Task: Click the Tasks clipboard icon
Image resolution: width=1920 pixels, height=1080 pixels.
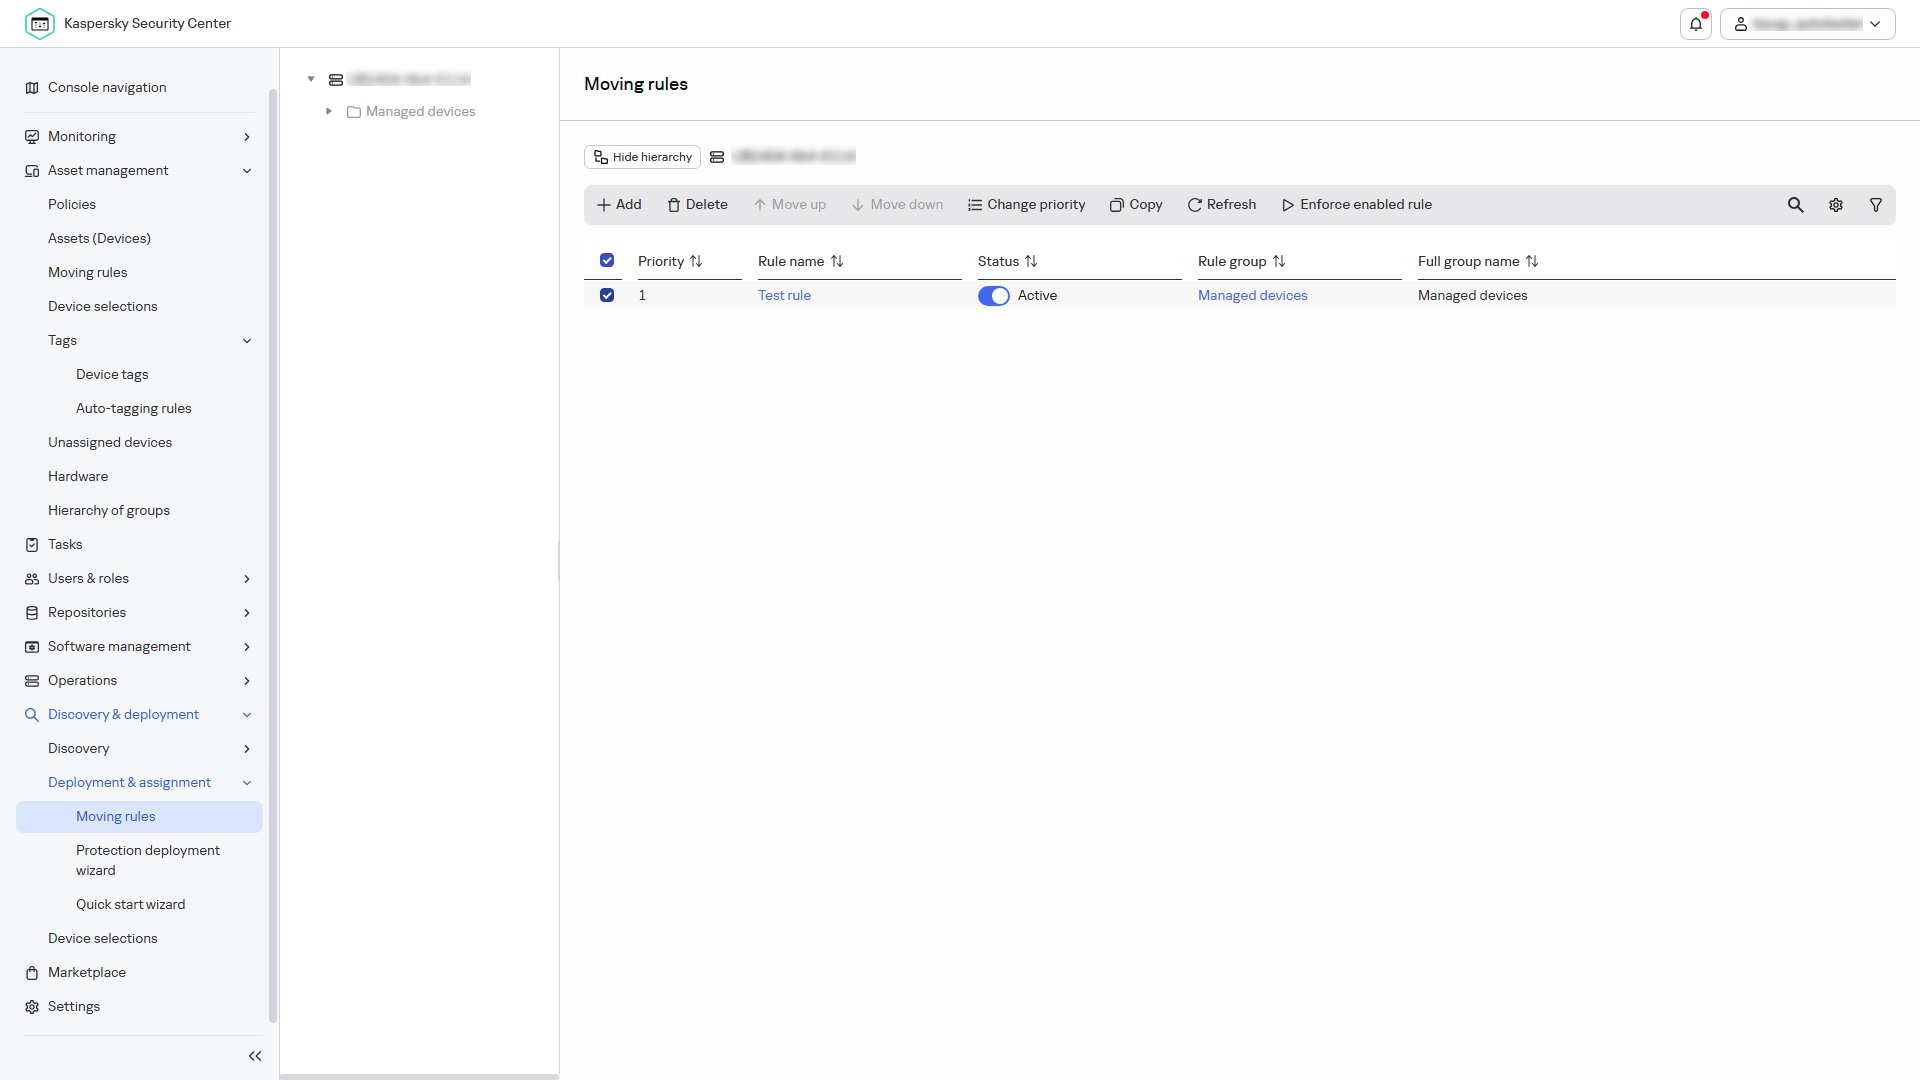Action: click(x=32, y=545)
